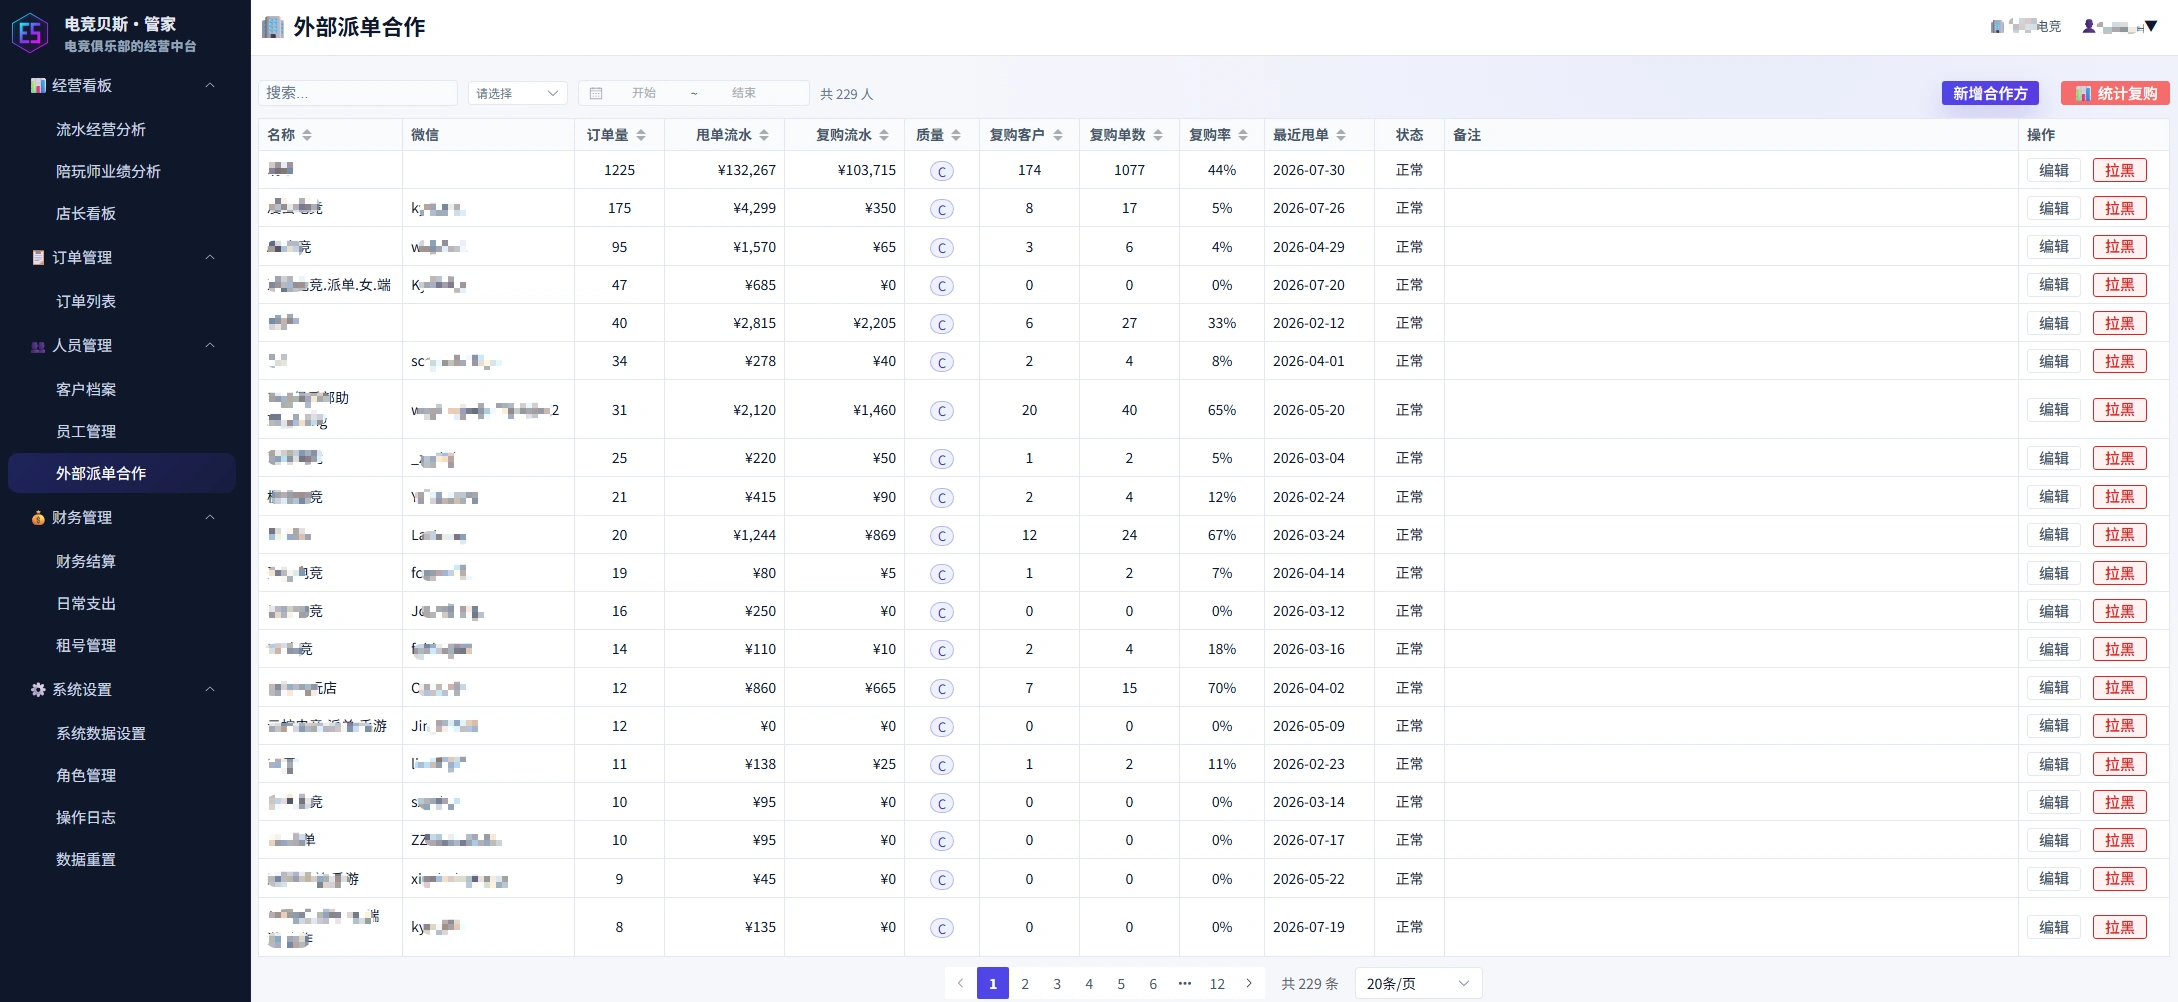The width and height of the screenshot is (2178, 1002).
Task: Open 数据重置 in sidebar
Action: click(x=86, y=859)
